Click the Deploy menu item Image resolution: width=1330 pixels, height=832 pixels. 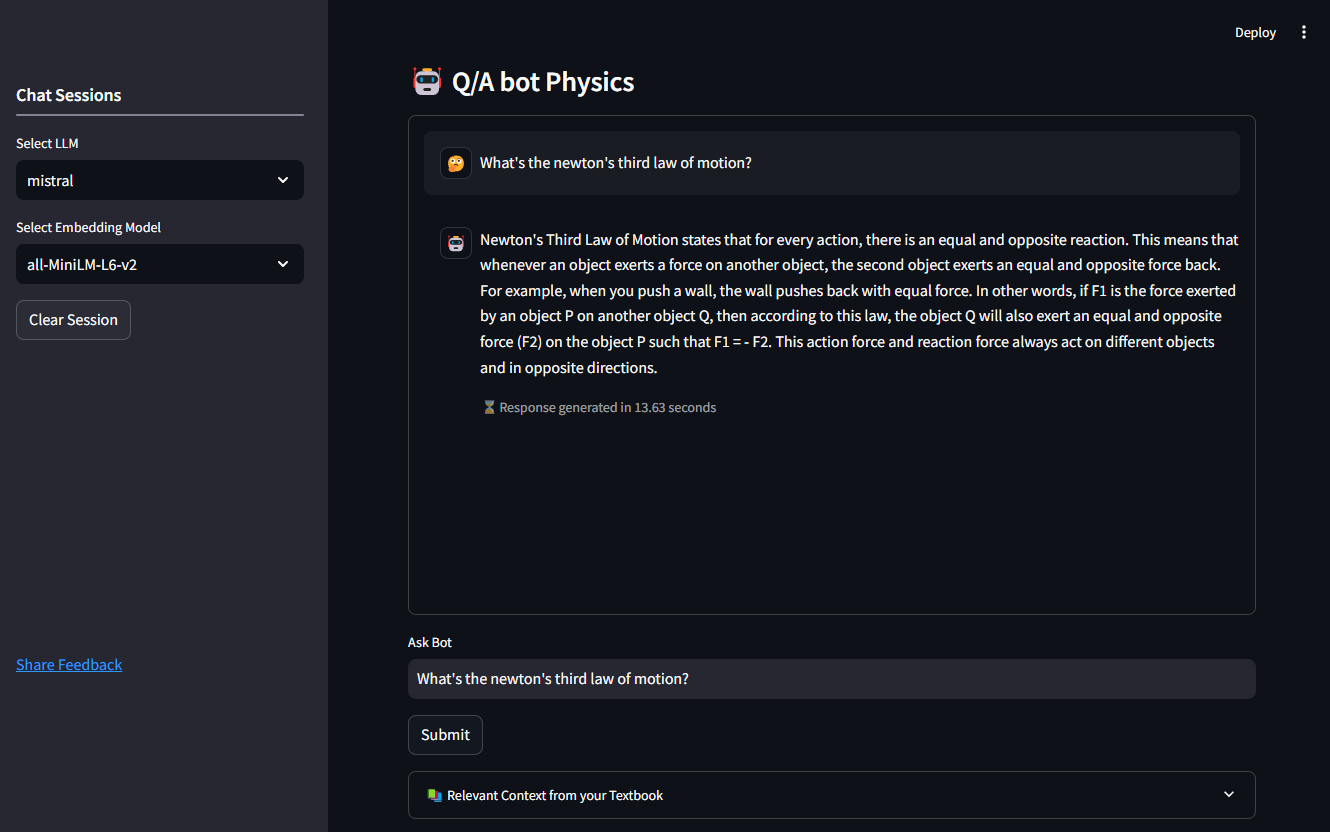click(x=1255, y=31)
